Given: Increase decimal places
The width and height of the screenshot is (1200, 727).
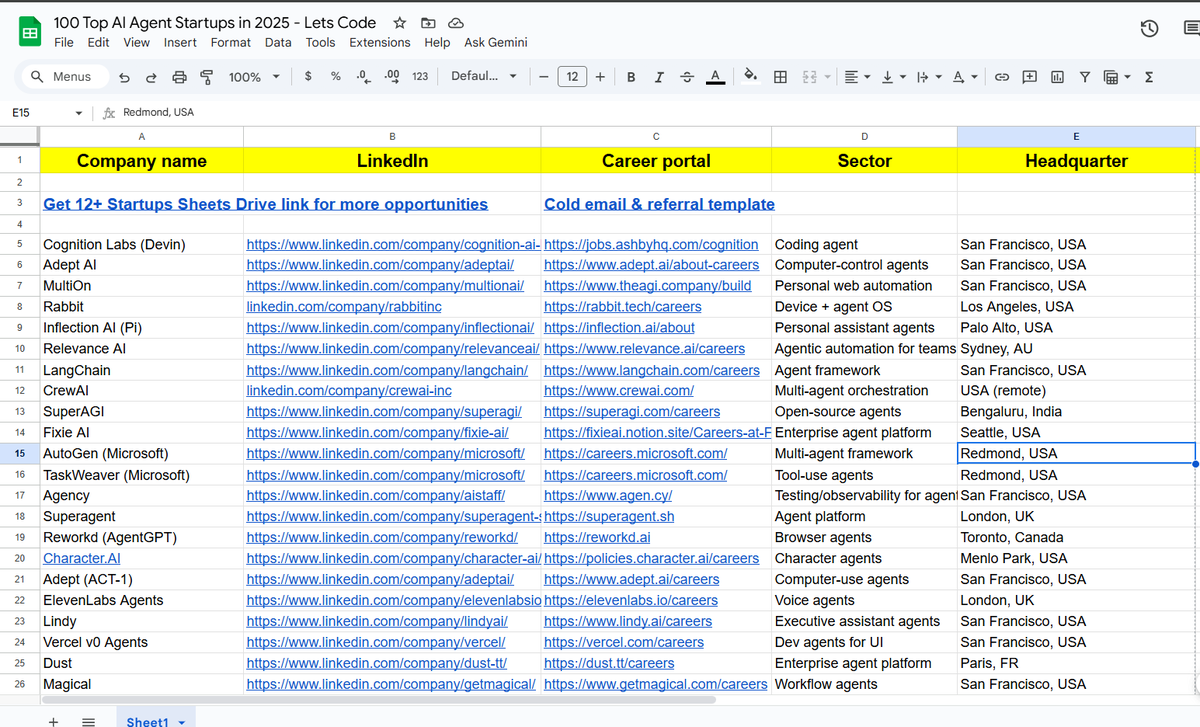Looking at the screenshot, I should coord(392,76).
